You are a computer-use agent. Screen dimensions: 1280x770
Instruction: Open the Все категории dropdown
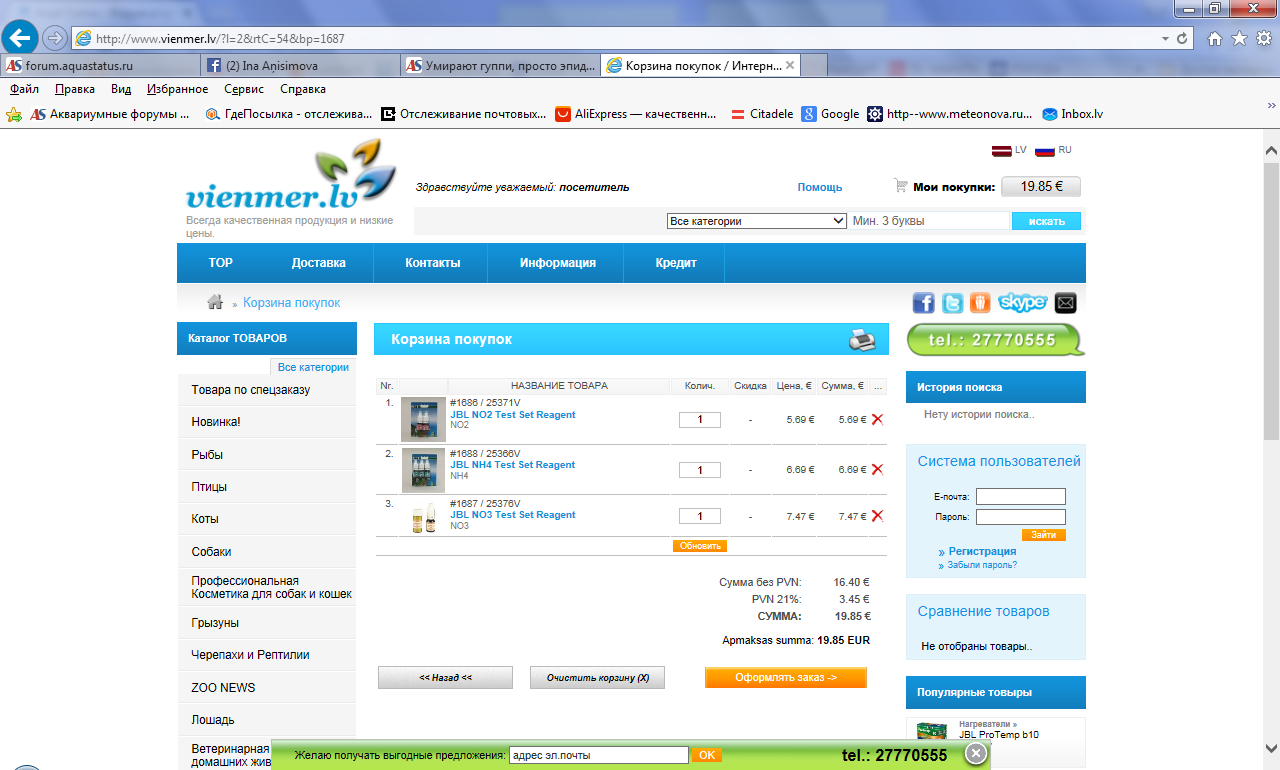(x=757, y=221)
